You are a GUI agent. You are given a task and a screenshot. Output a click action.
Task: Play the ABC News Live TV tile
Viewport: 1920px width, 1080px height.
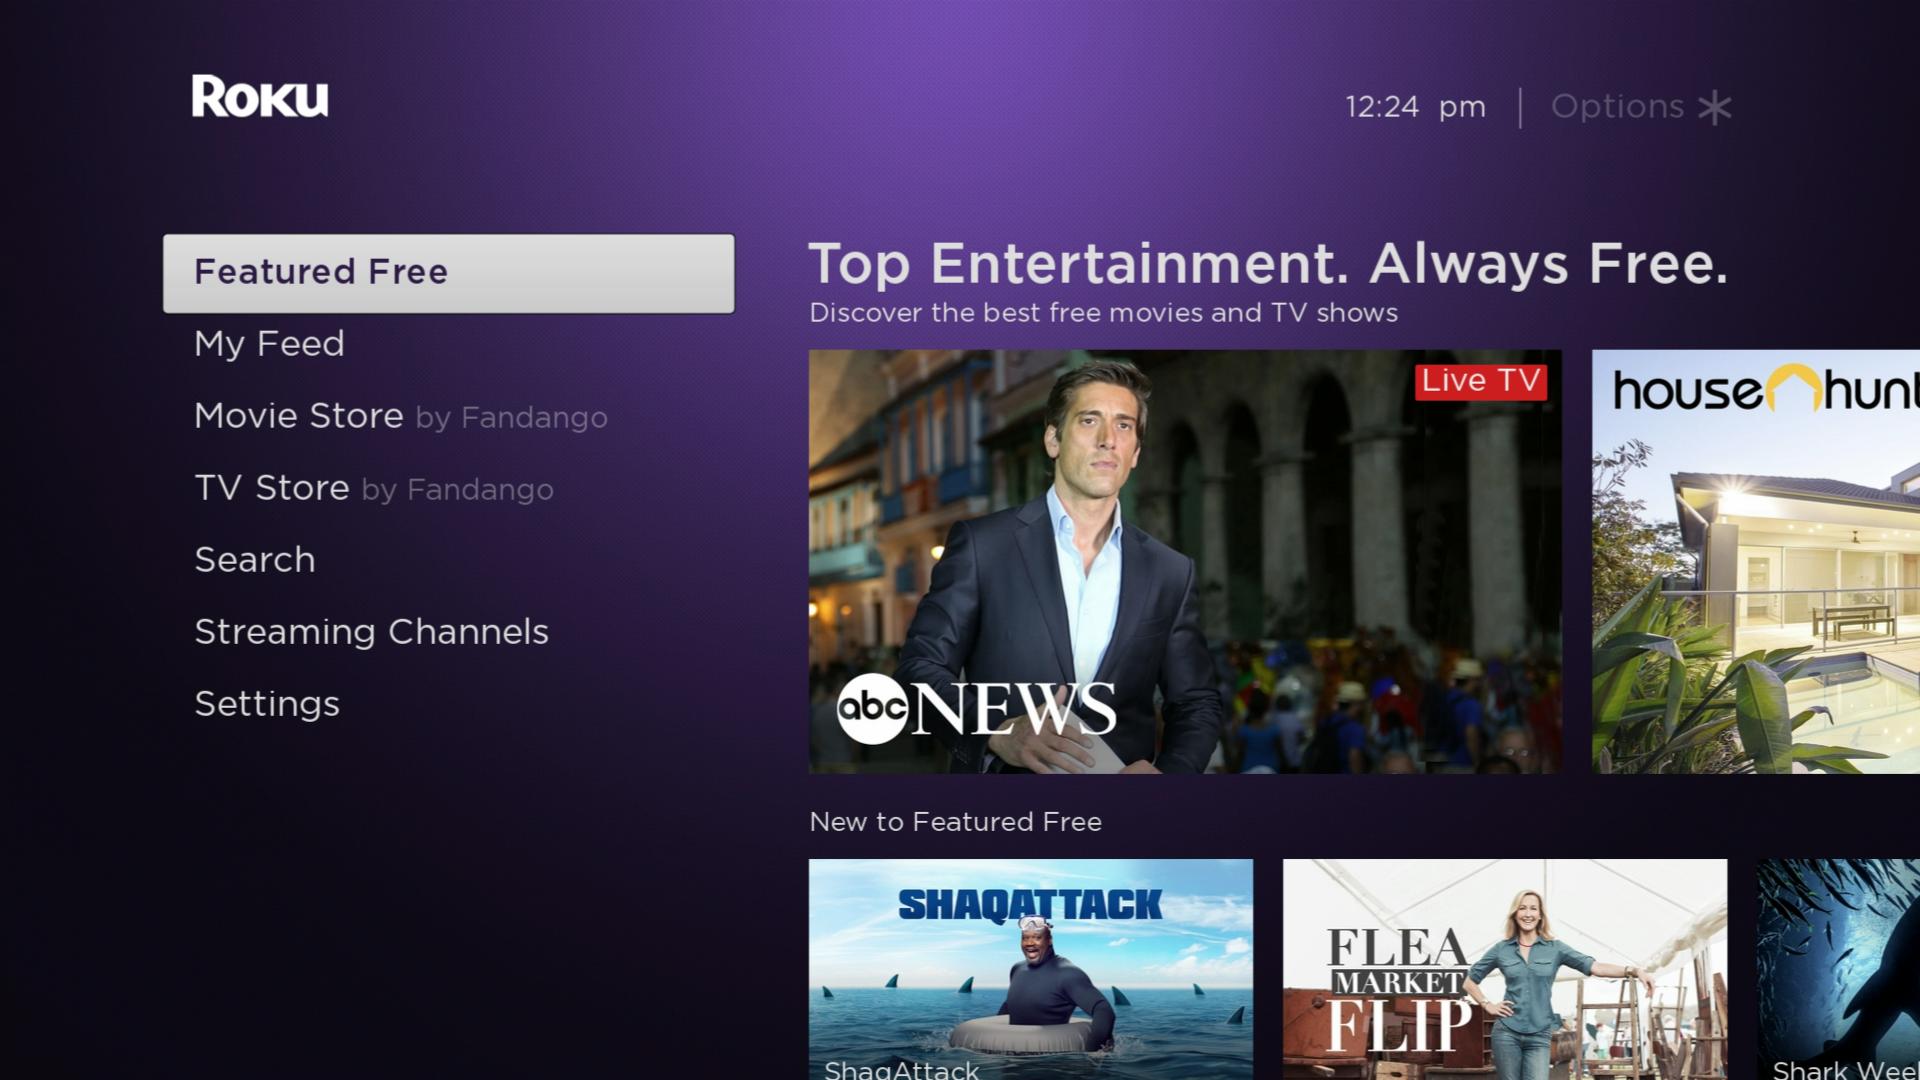(x=1185, y=561)
